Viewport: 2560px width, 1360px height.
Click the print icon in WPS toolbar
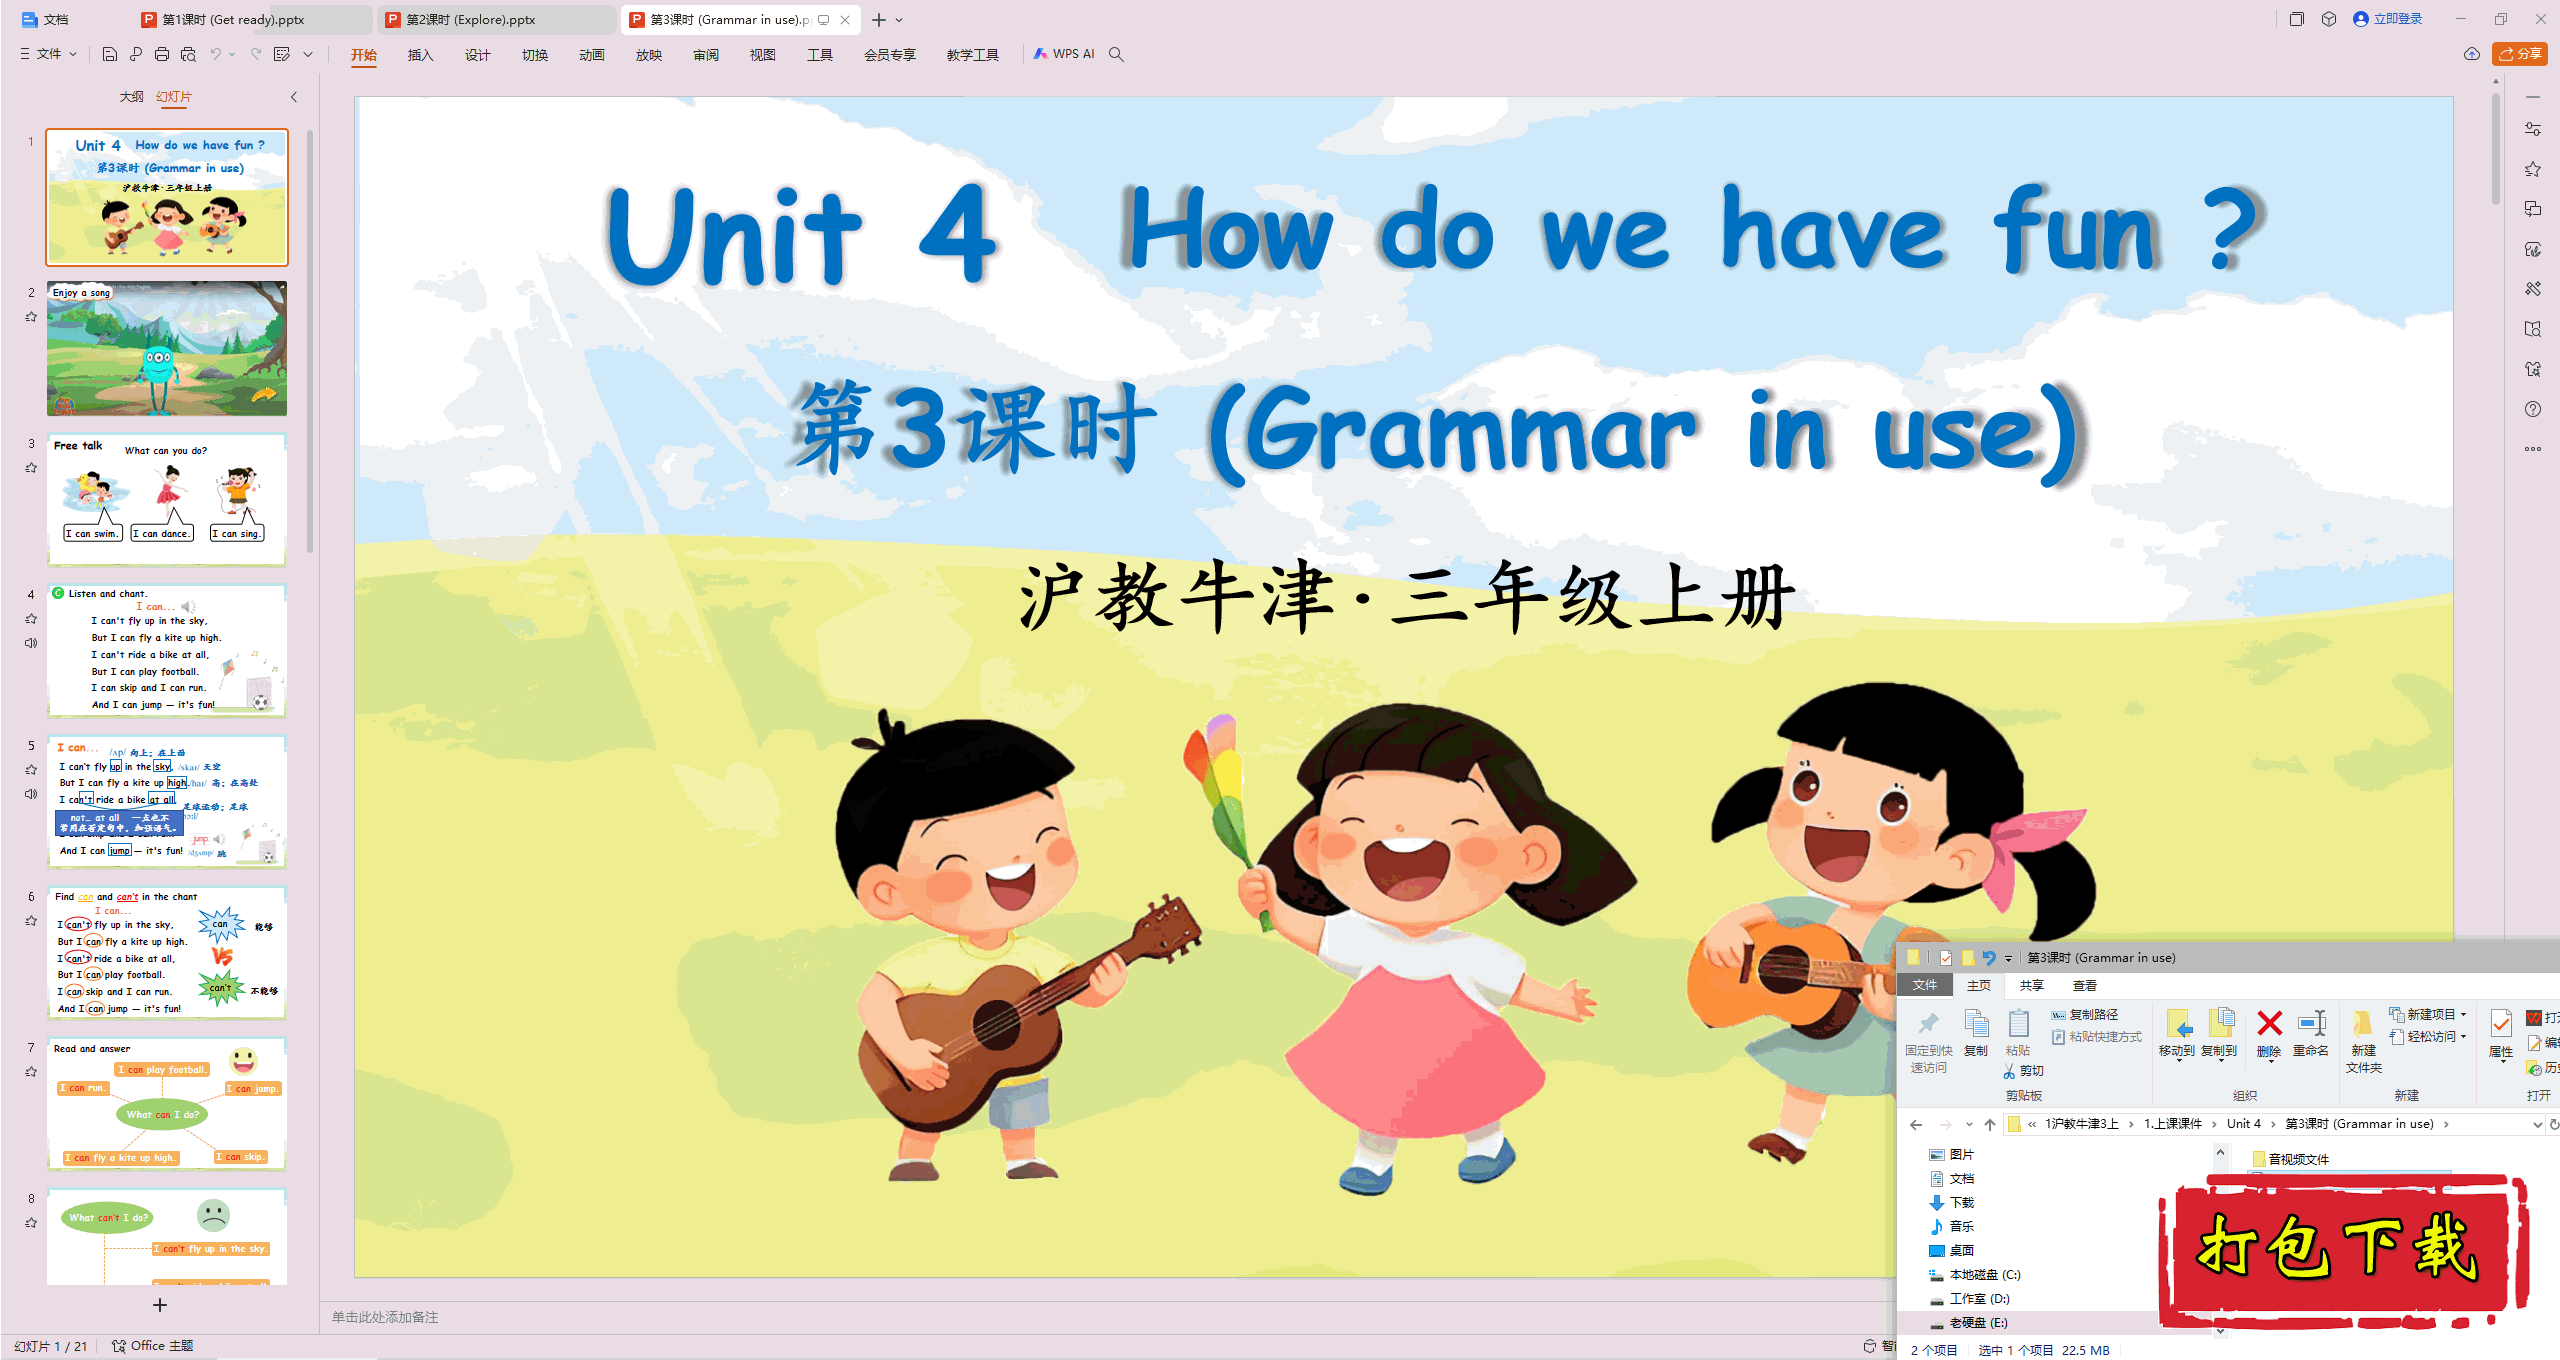tap(162, 54)
